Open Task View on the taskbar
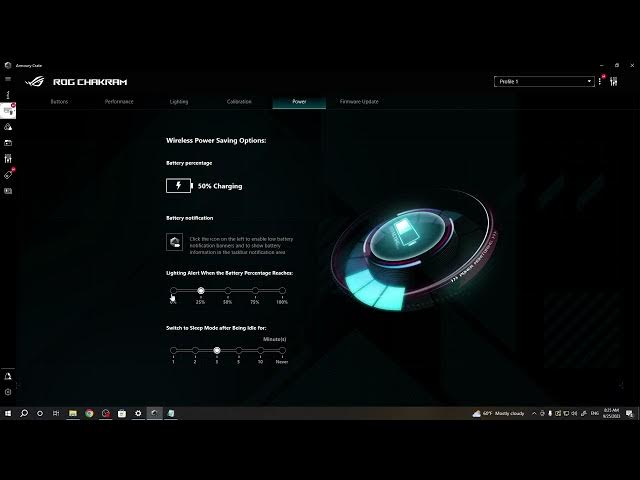The height and width of the screenshot is (480, 640). [x=56, y=413]
